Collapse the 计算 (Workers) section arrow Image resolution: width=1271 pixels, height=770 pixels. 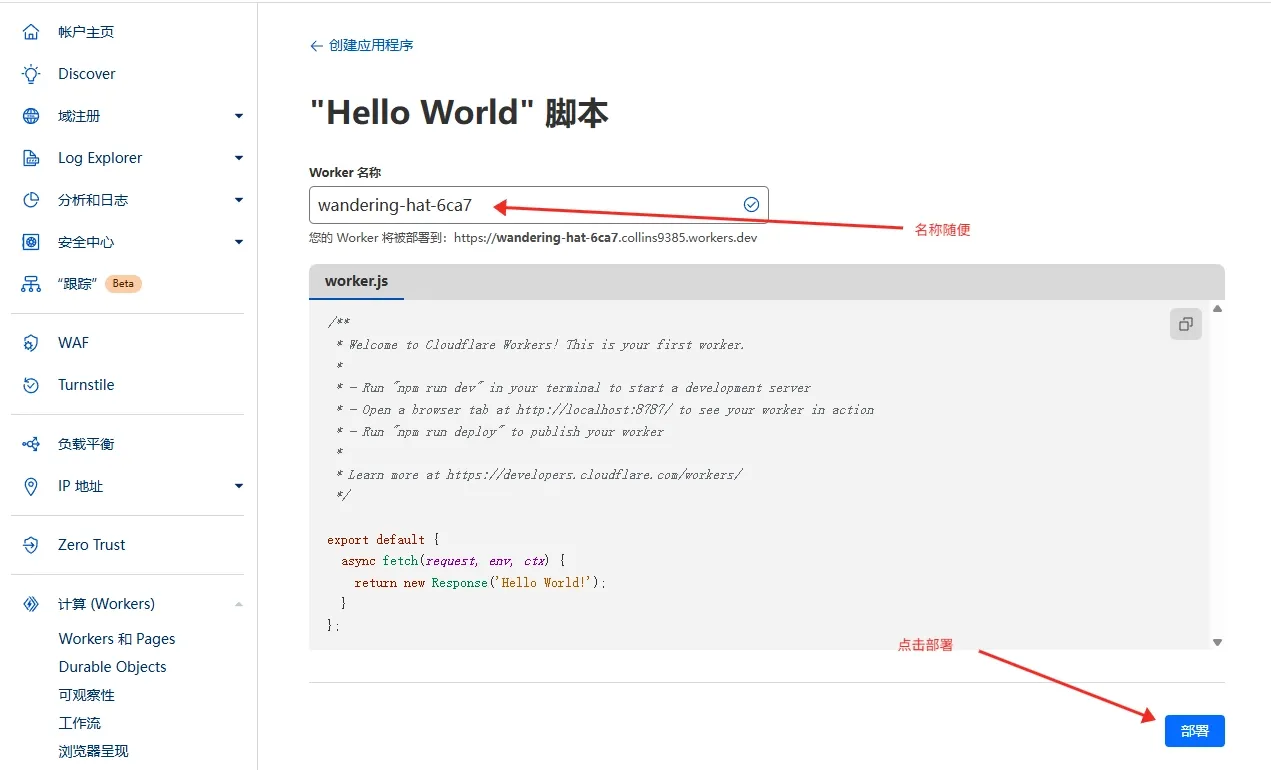point(239,604)
